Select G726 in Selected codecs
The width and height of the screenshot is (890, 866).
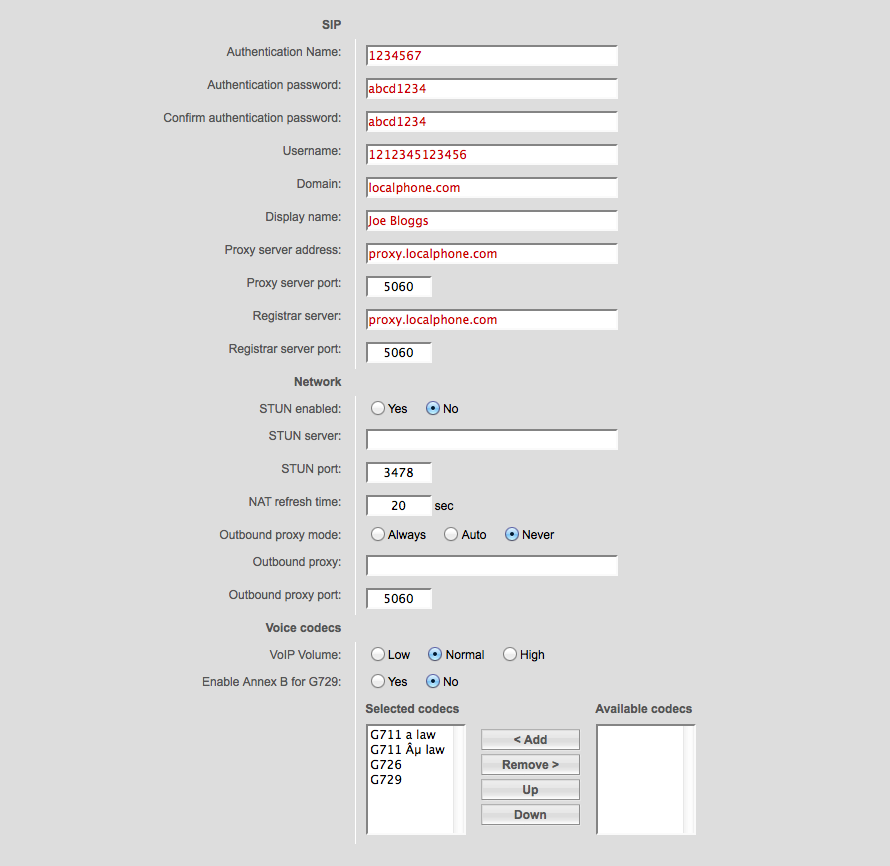pyautogui.click(x=411, y=764)
